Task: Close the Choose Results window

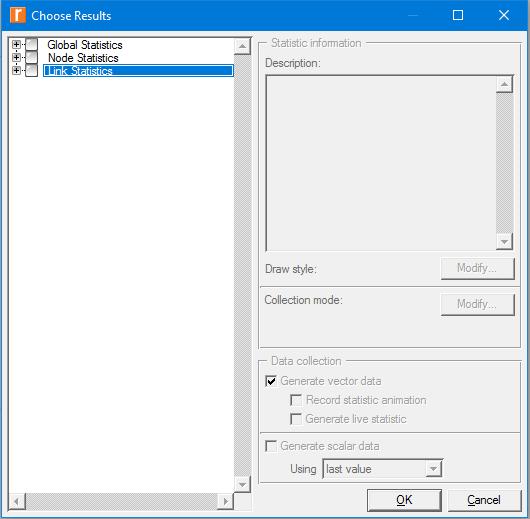Action: (x=504, y=15)
